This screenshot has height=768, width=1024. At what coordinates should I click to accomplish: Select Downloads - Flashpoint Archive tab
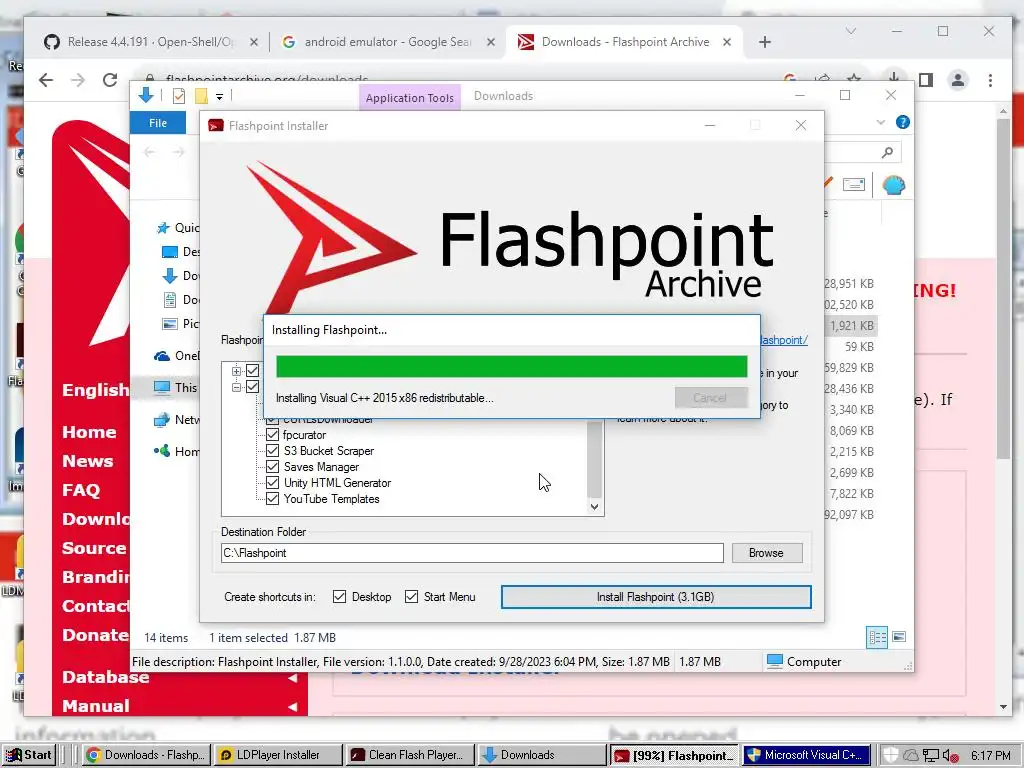coord(625,42)
